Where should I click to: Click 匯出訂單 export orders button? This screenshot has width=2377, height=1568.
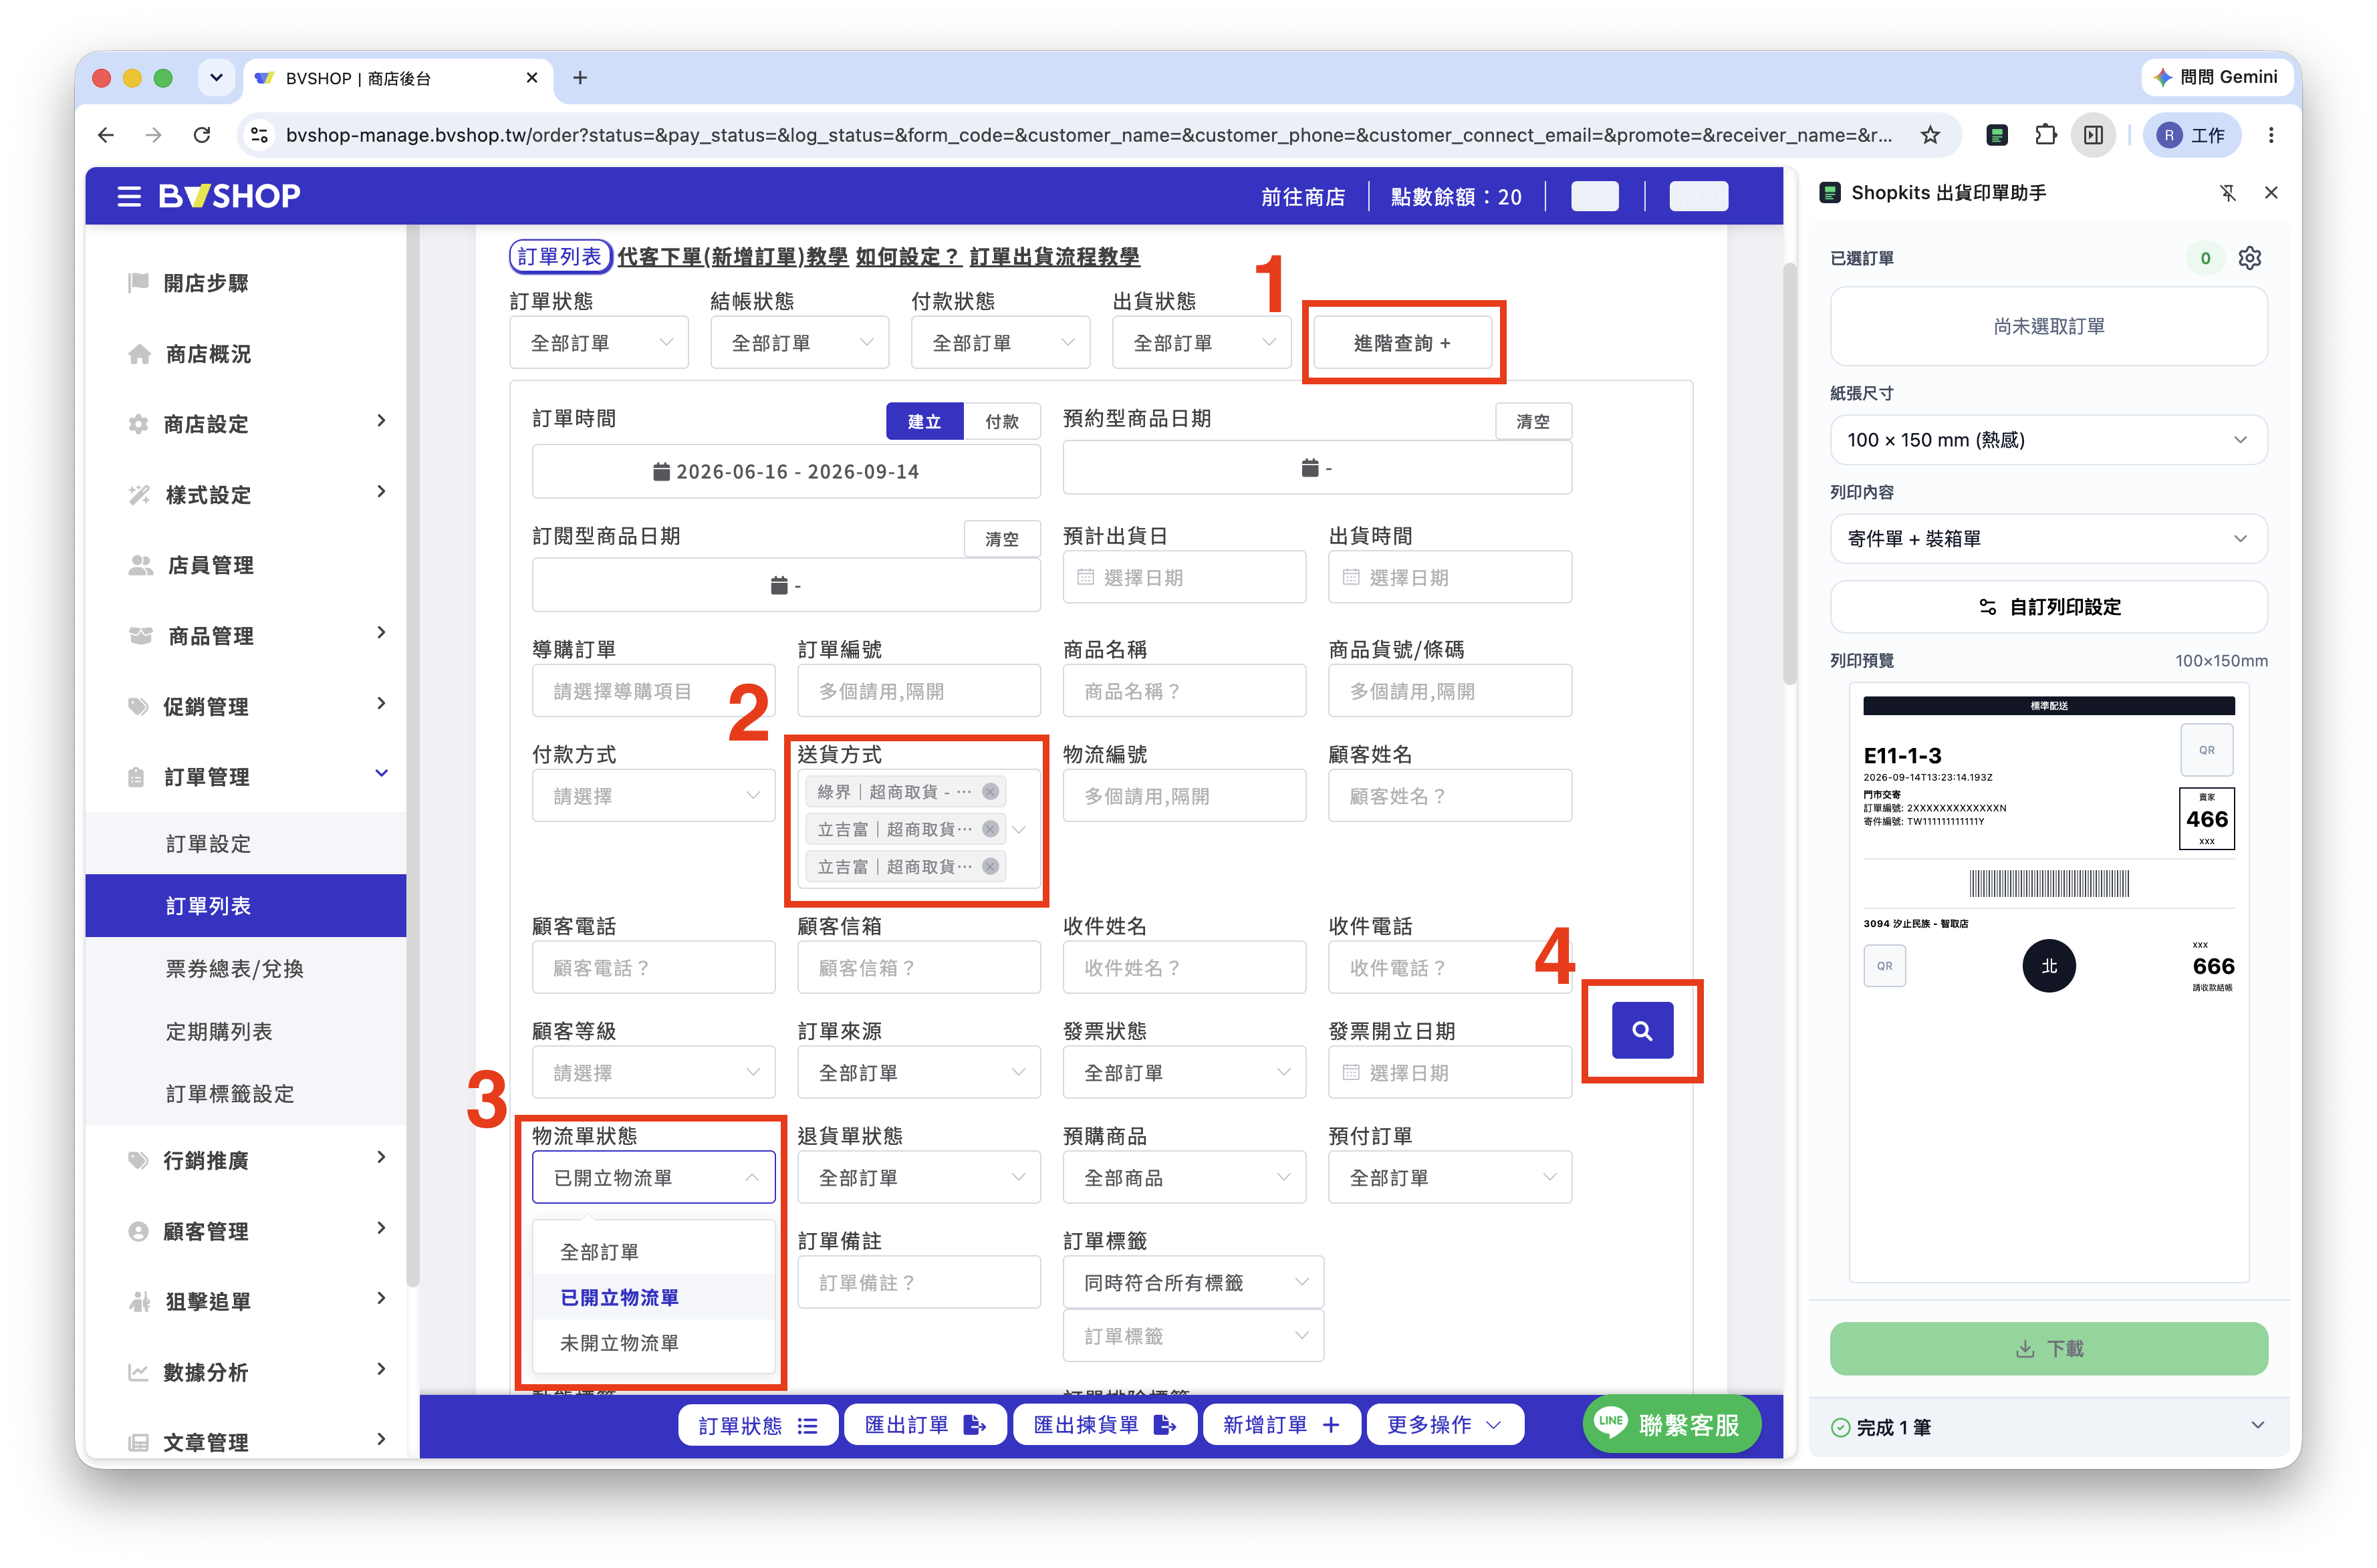pos(925,1424)
